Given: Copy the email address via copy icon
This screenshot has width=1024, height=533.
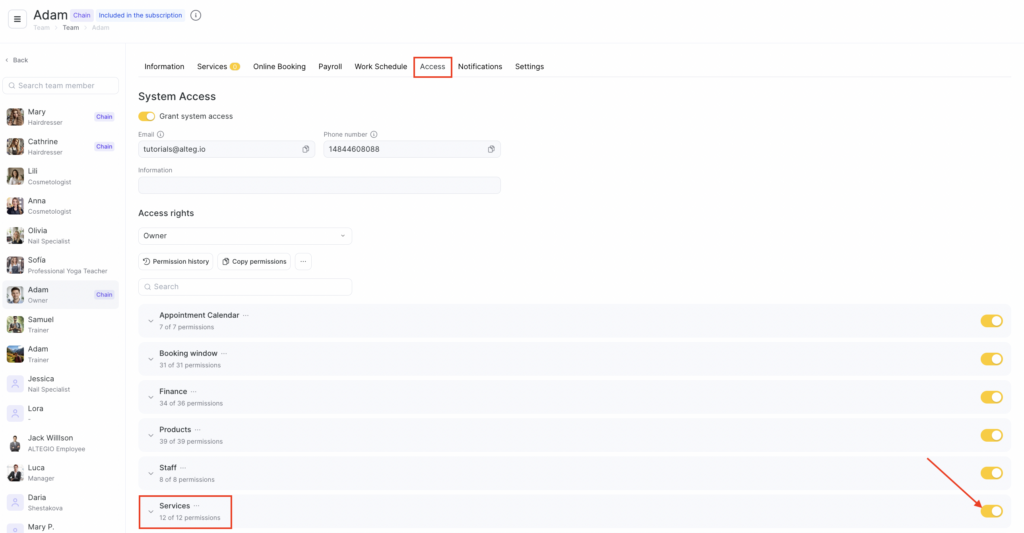Looking at the screenshot, I should pyautogui.click(x=306, y=149).
